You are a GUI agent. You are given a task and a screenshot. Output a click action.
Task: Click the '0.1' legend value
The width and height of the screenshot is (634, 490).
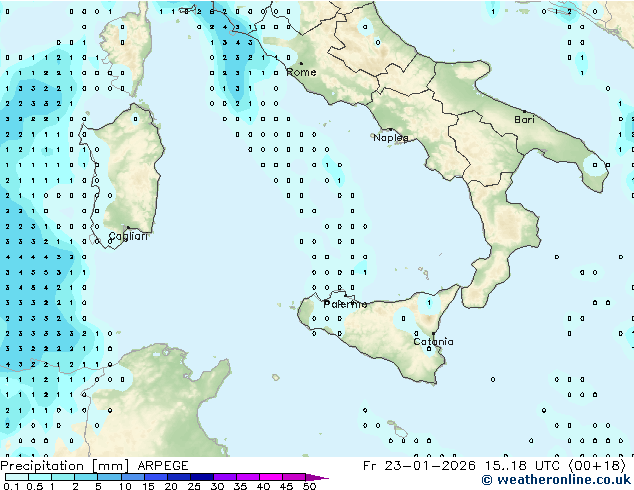[11, 486]
